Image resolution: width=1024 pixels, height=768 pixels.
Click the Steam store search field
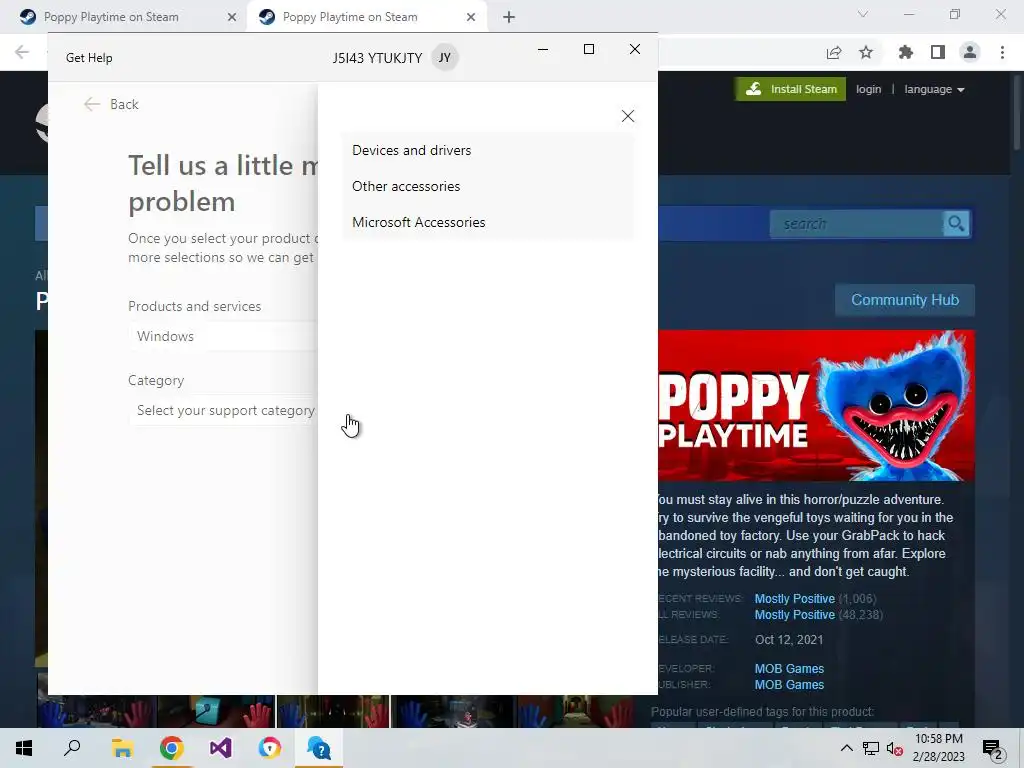pos(857,224)
